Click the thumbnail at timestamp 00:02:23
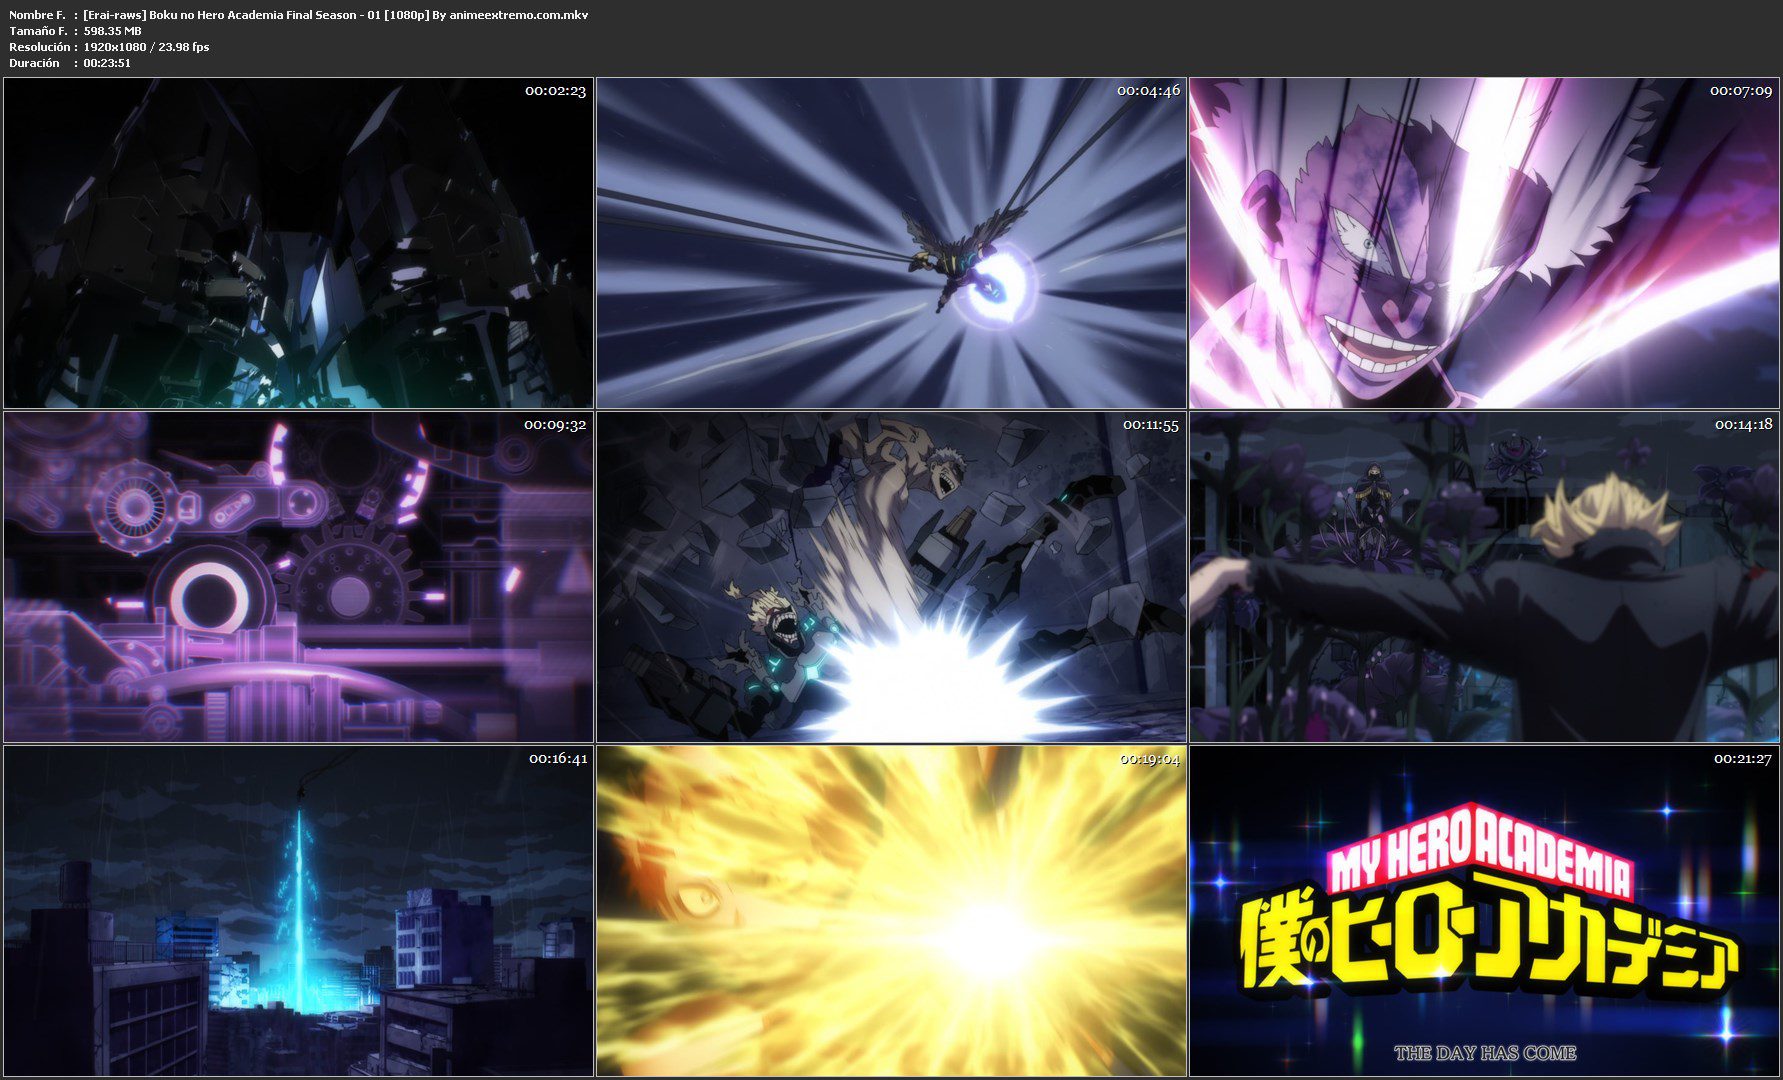The image size is (1783, 1080). coord(298,243)
